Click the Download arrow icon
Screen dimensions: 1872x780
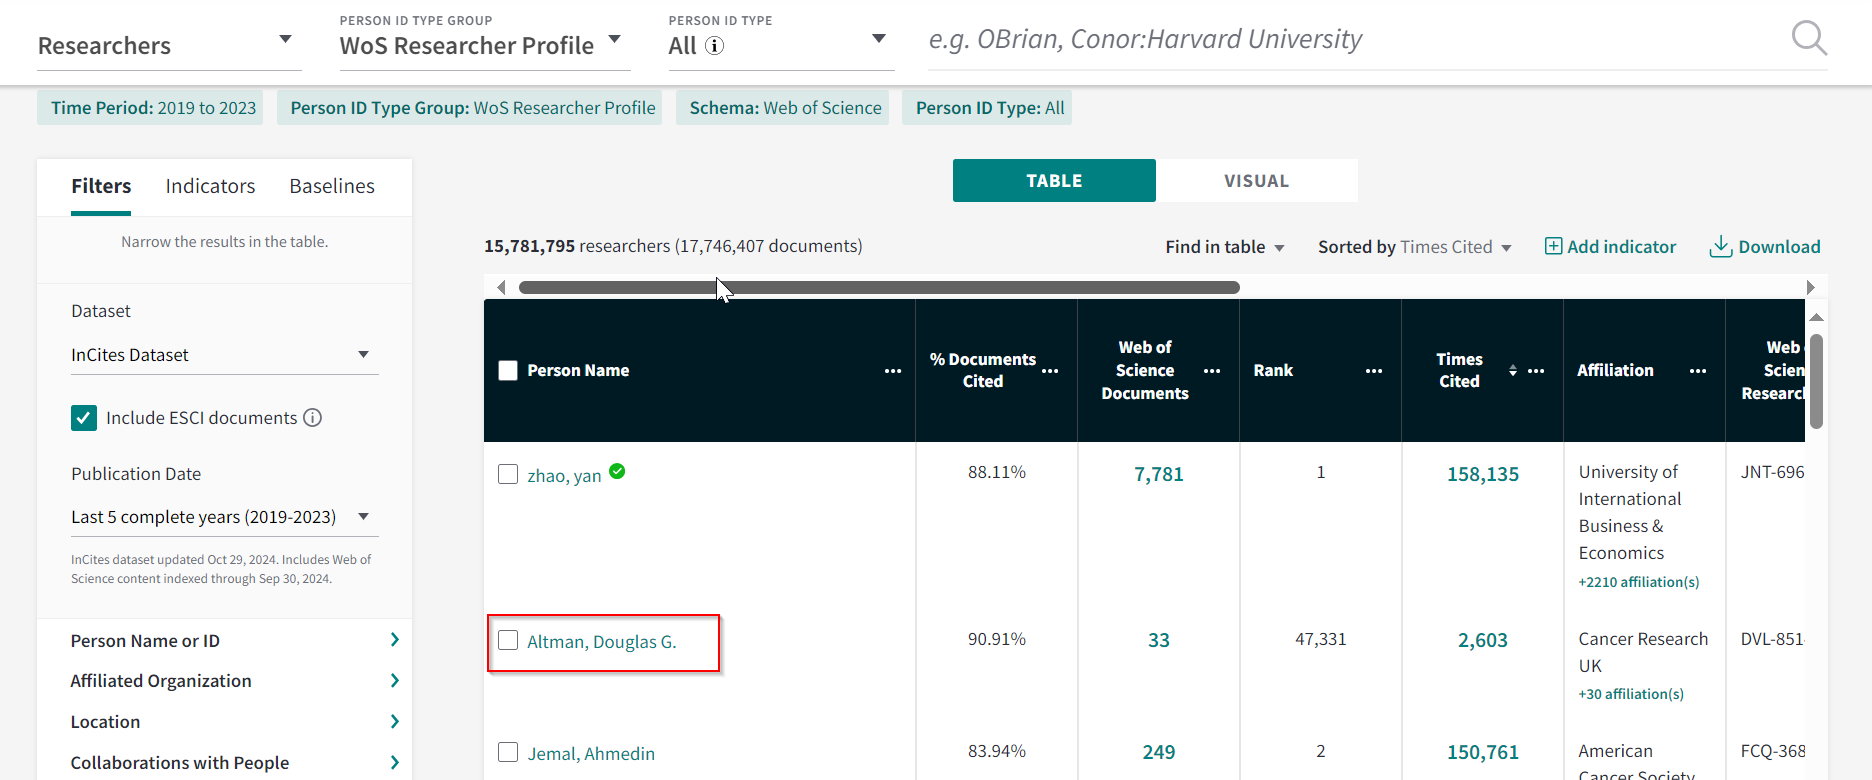[x=1721, y=246]
